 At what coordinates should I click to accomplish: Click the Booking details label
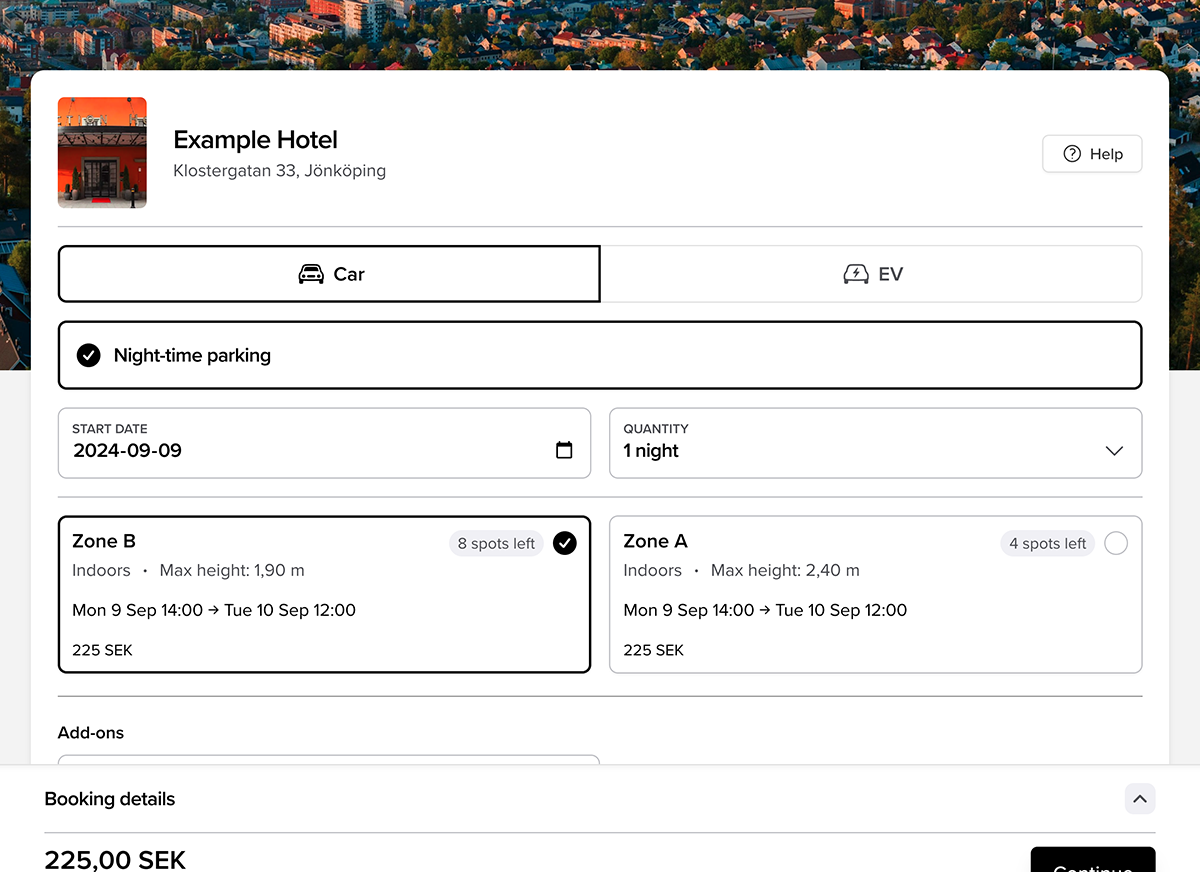pyautogui.click(x=110, y=799)
